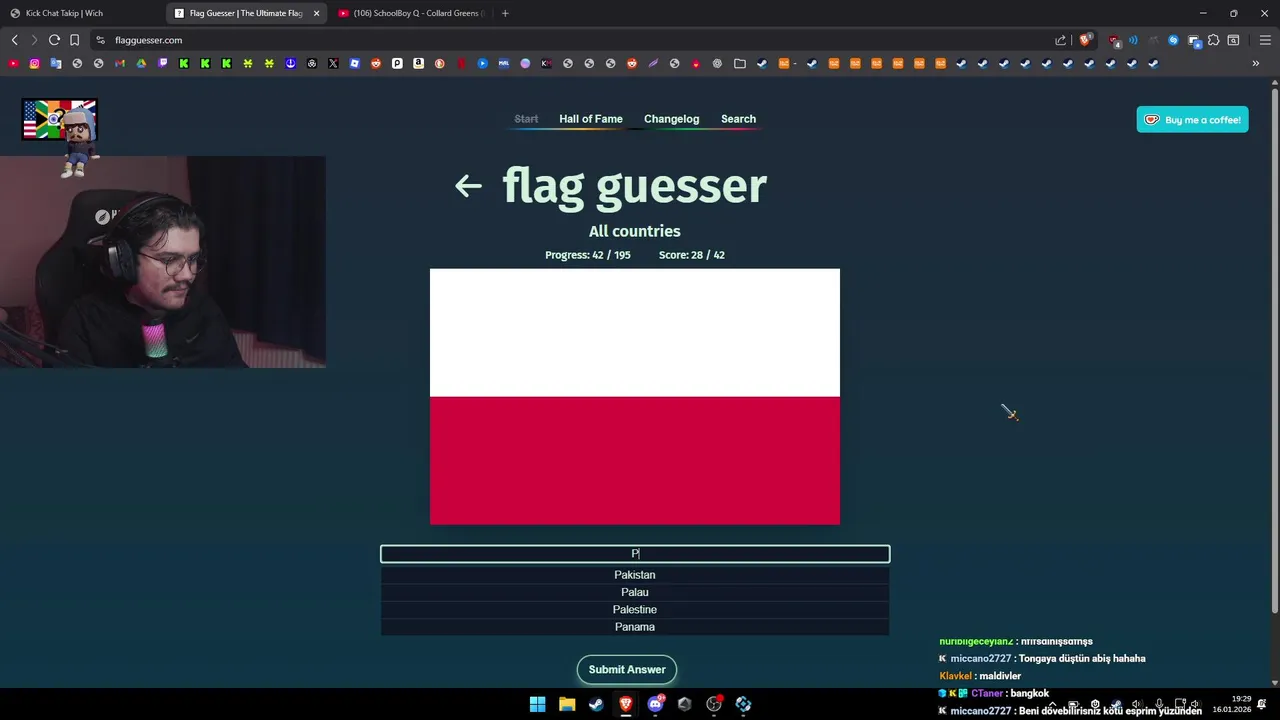
Task: Open the new tab plus button
Action: click(505, 13)
